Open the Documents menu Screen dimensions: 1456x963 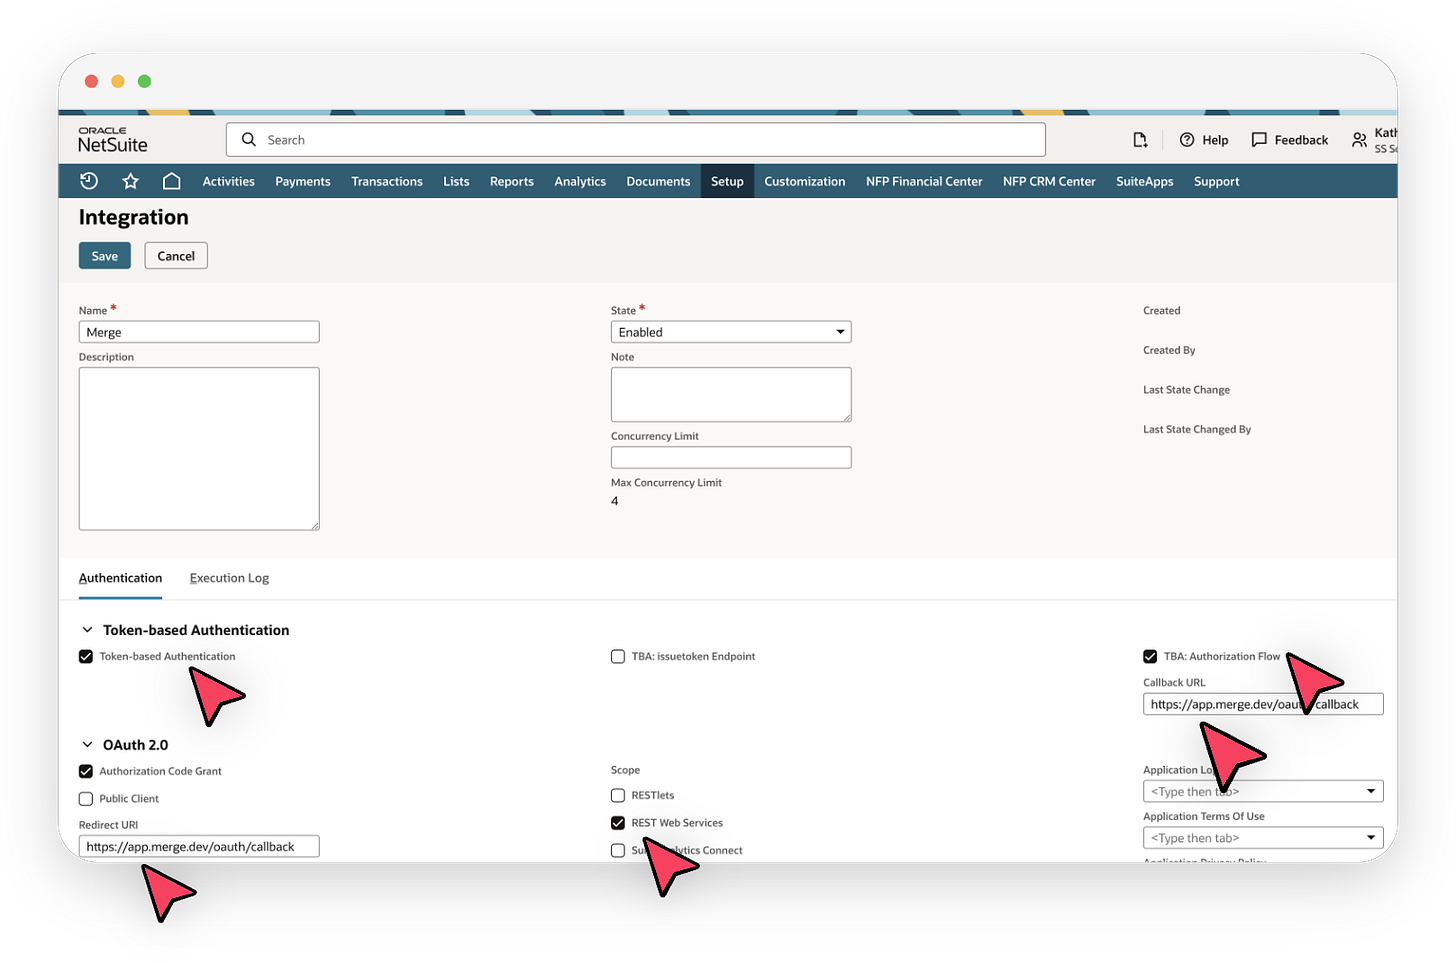coord(658,181)
